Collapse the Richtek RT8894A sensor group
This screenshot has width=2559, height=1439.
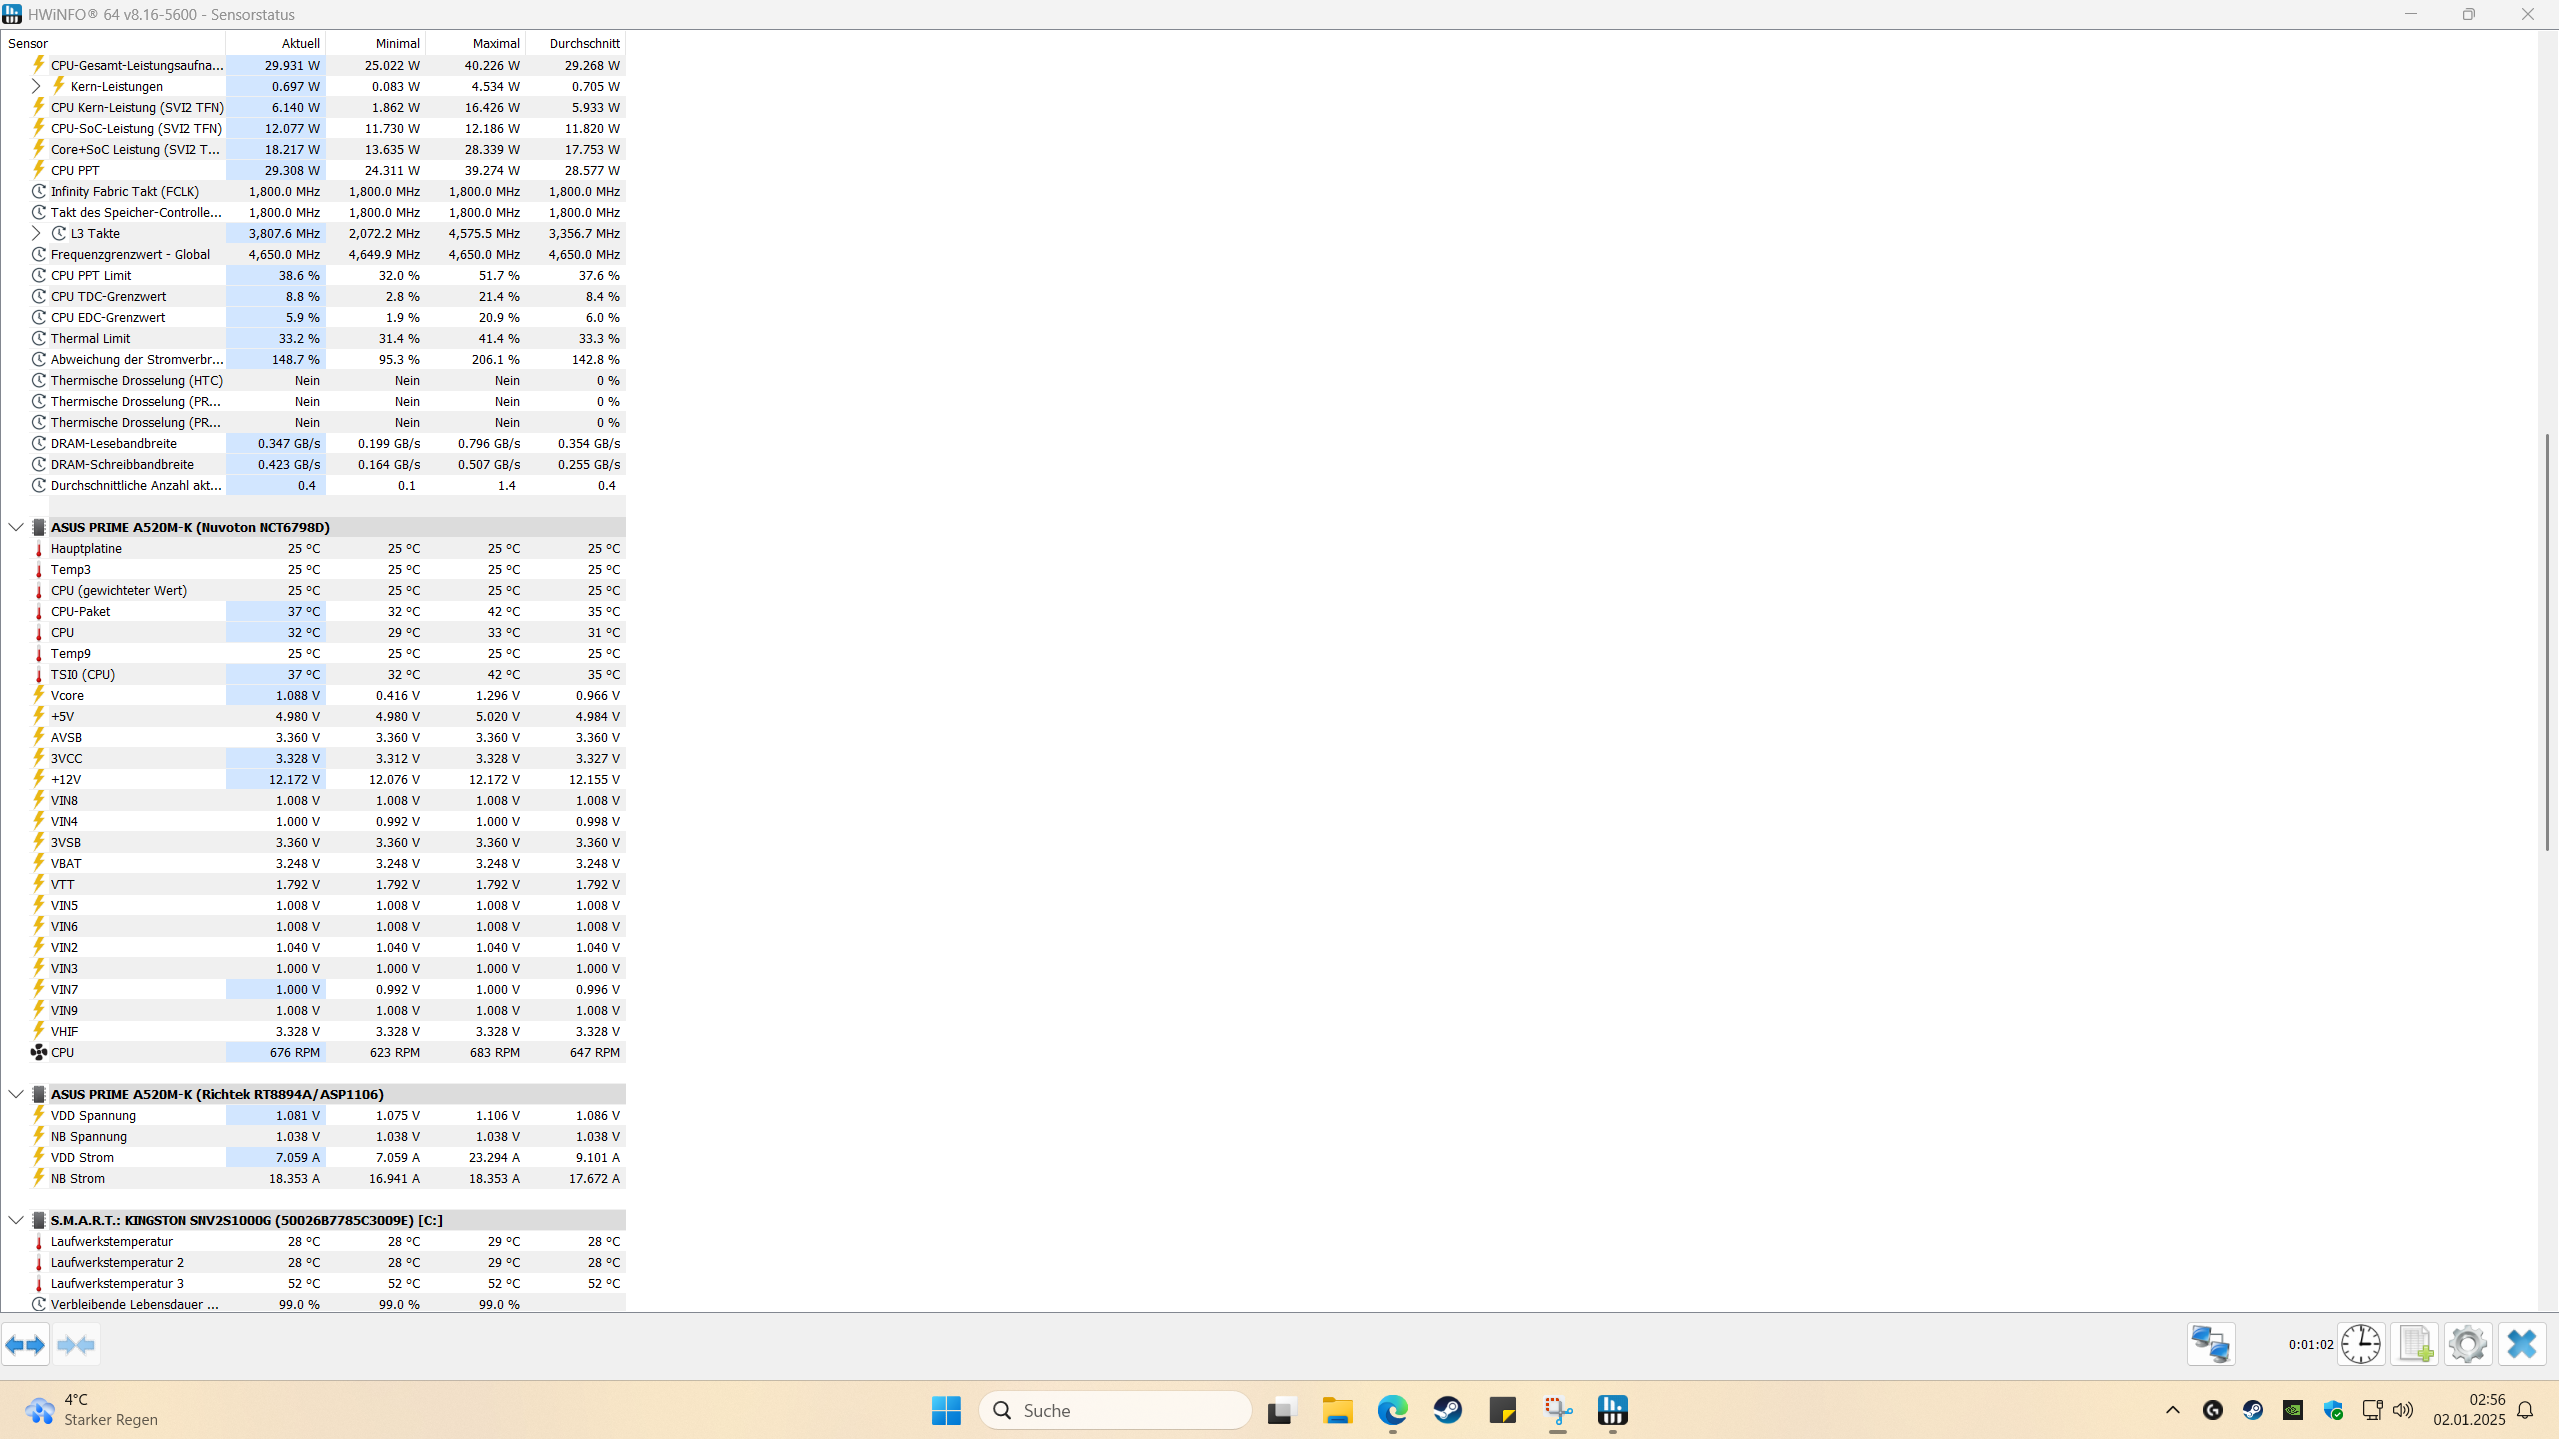click(16, 1094)
